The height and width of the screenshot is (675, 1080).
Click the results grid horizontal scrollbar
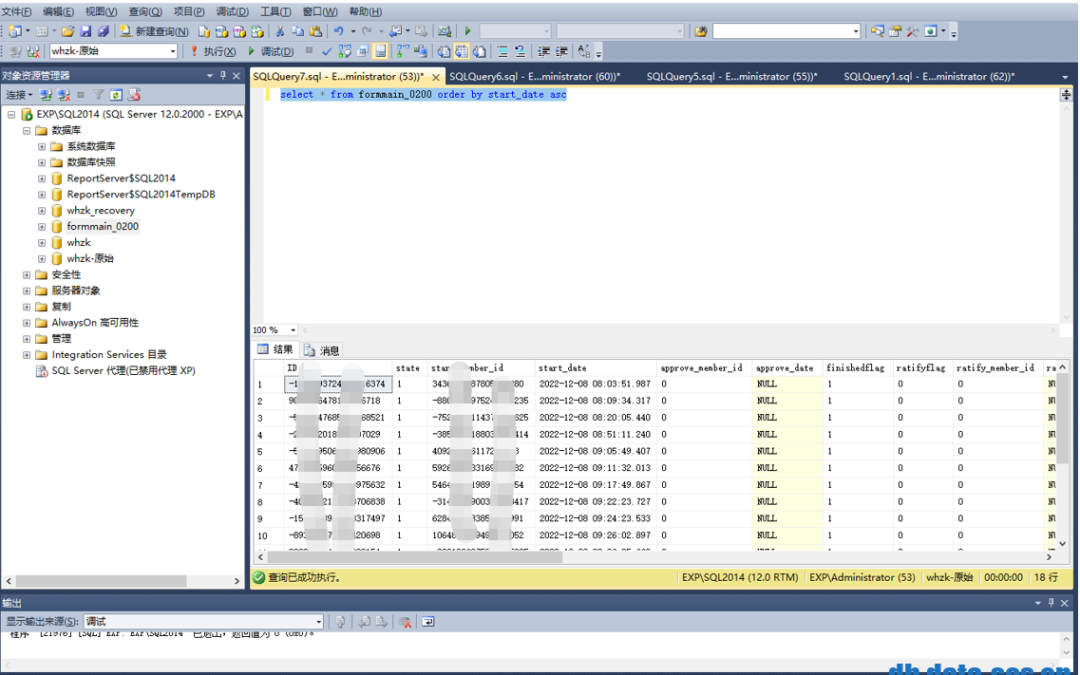tap(415, 557)
